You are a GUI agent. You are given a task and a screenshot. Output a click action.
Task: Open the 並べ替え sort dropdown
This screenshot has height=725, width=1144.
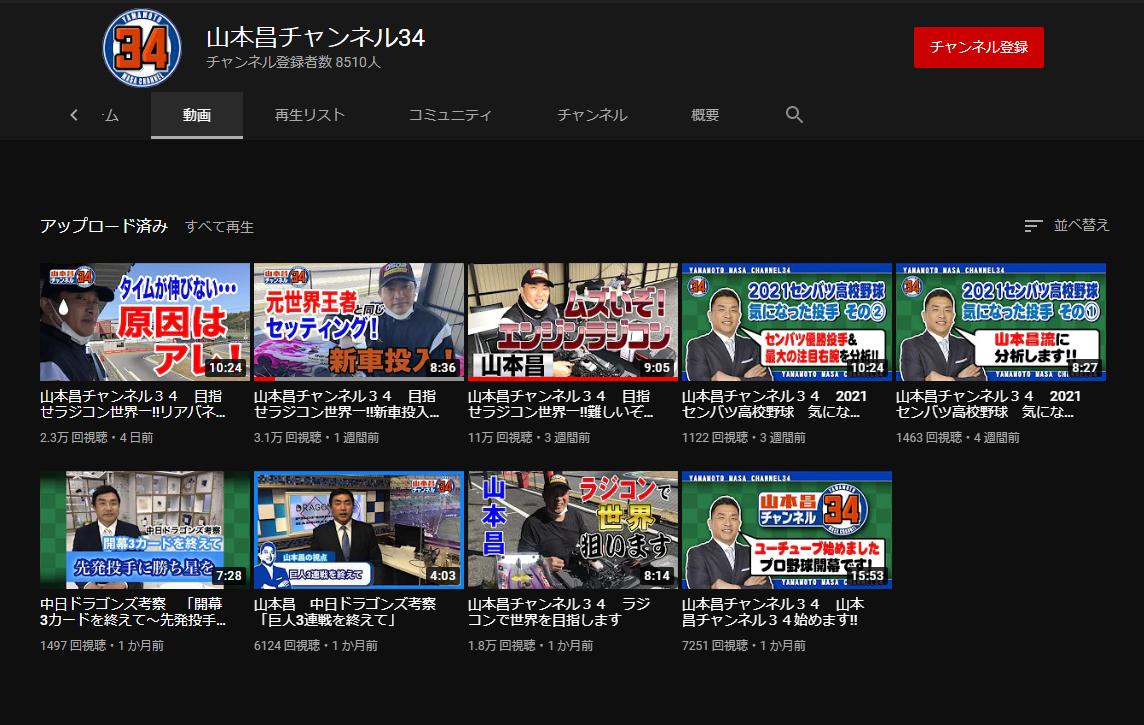(1067, 226)
